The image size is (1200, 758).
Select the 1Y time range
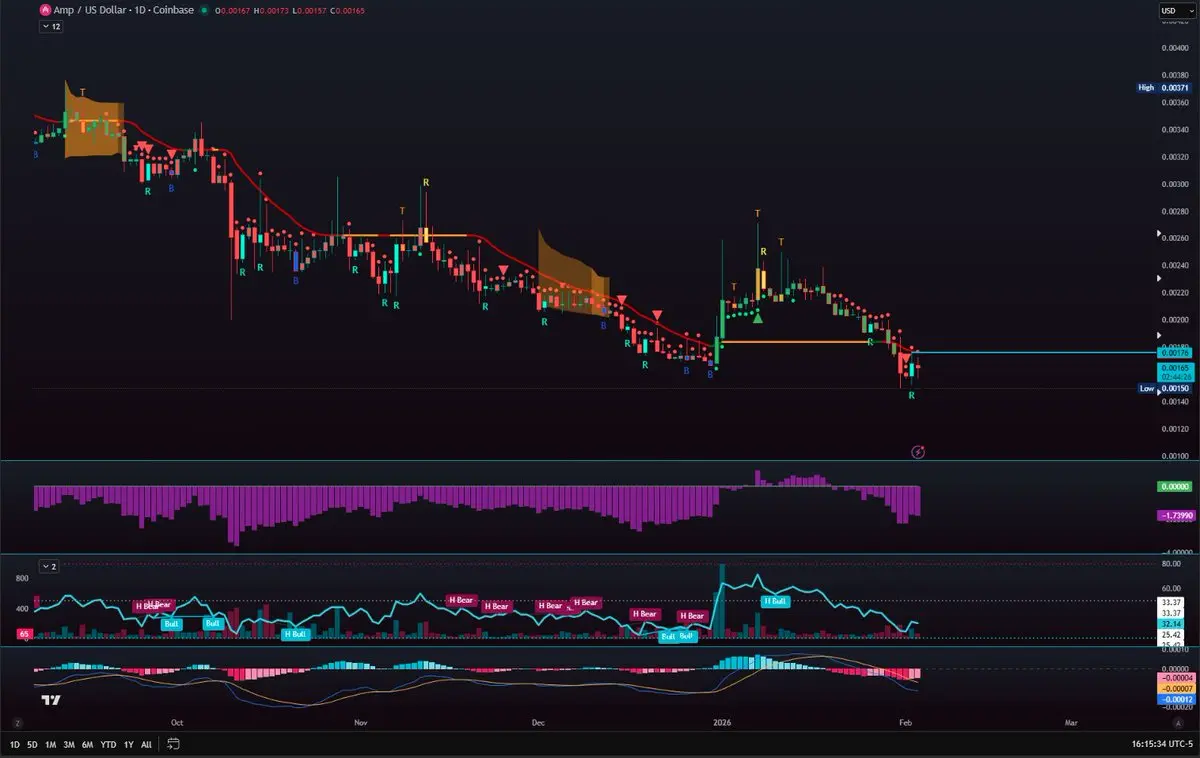coord(128,744)
